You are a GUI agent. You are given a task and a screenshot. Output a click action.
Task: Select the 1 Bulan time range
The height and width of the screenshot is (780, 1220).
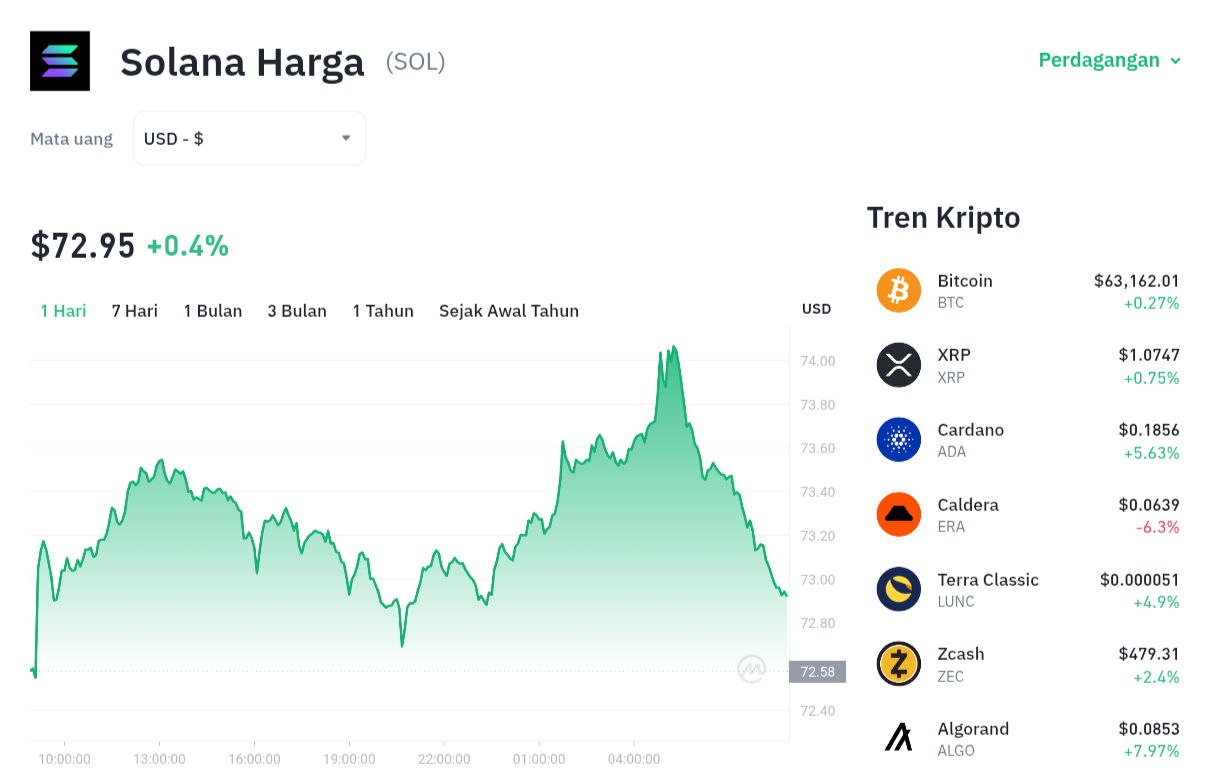(x=213, y=311)
